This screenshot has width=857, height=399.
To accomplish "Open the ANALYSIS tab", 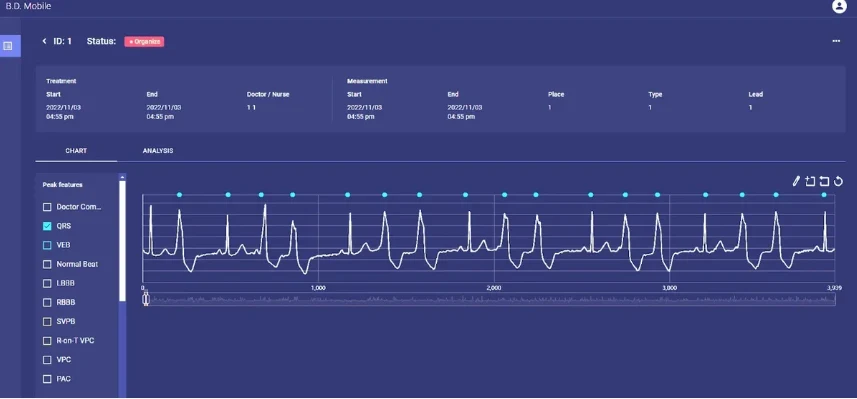I will pyautogui.click(x=158, y=151).
